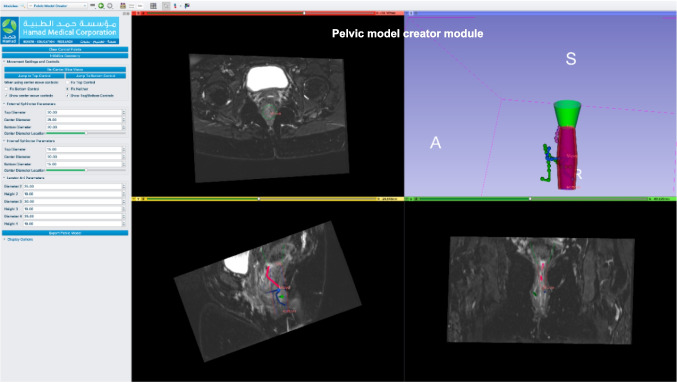The width and height of the screenshot is (677, 383).
Task: Expand the Display Options section
Action: 19,239
